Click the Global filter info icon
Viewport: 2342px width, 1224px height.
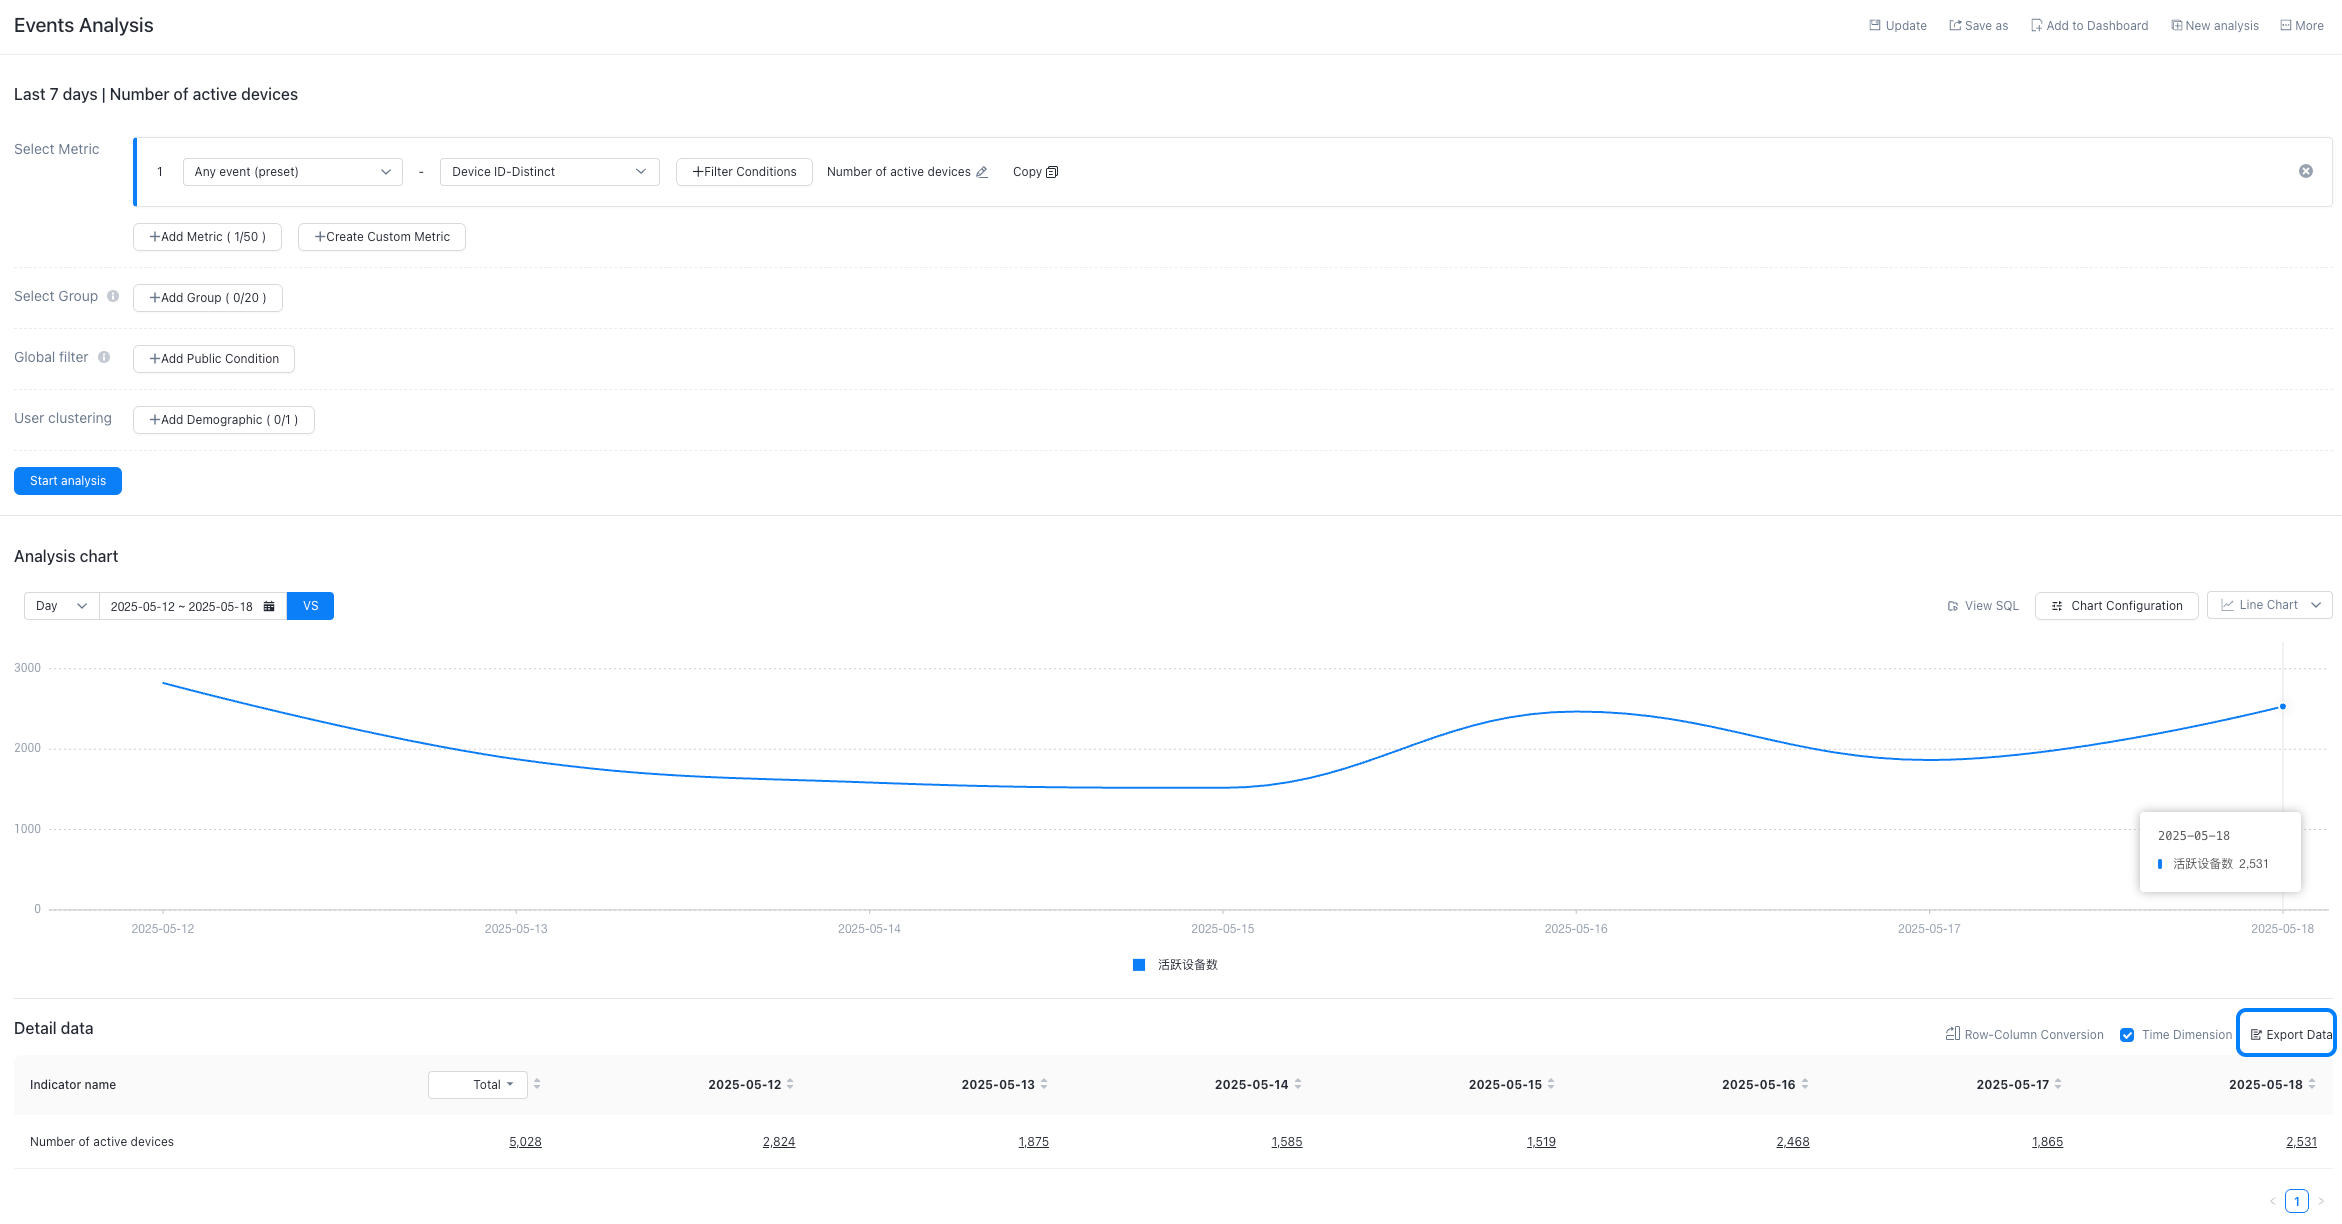click(x=104, y=357)
